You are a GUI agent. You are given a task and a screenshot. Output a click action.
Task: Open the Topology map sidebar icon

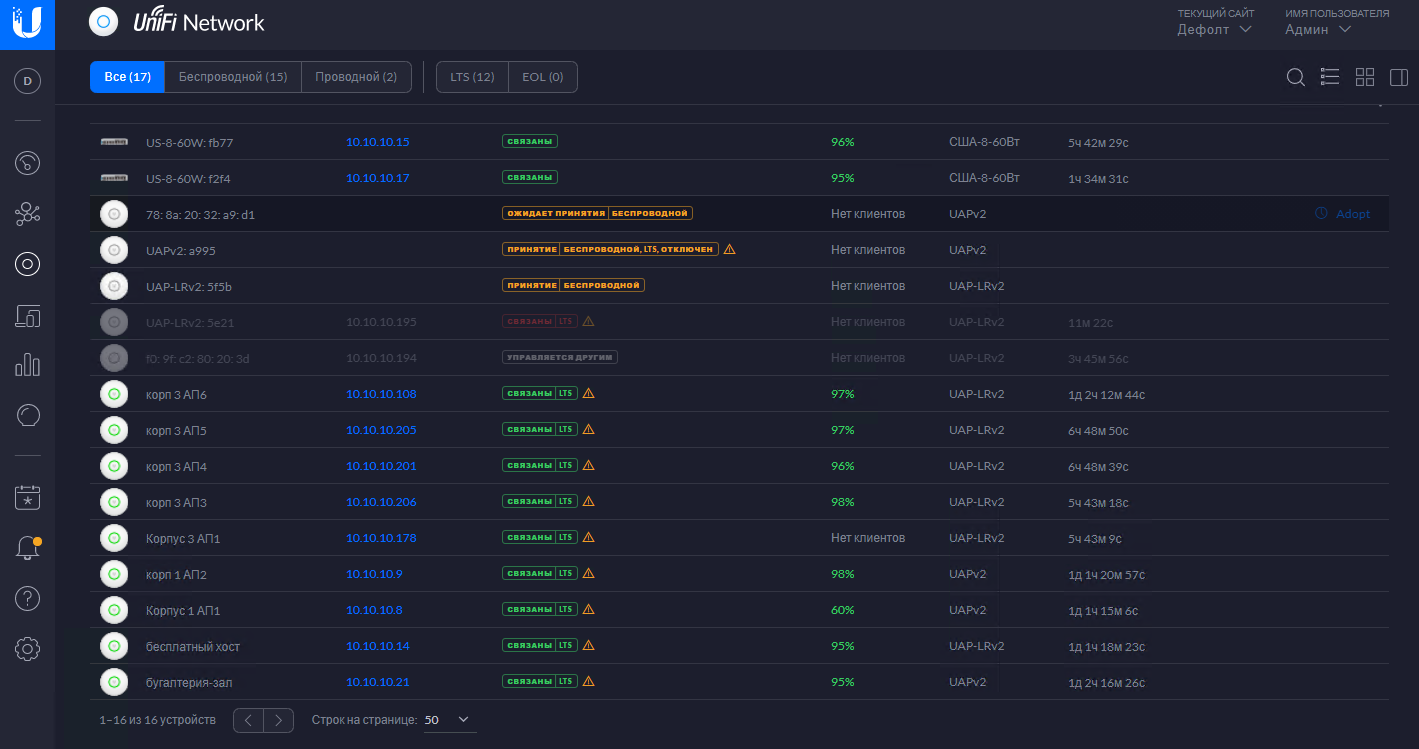pos(28,213)
